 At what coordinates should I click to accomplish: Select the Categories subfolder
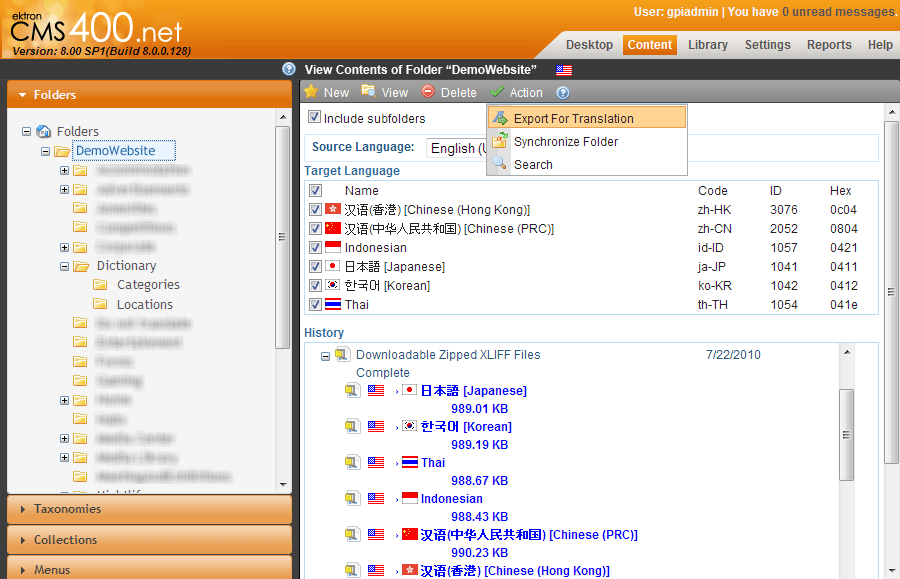148,285
